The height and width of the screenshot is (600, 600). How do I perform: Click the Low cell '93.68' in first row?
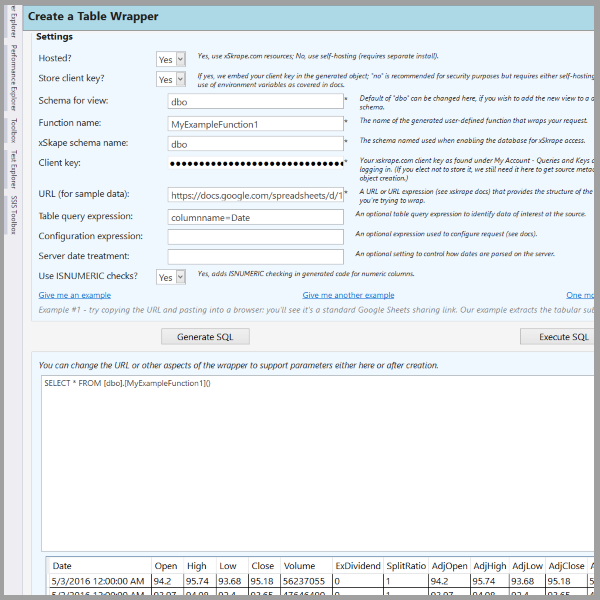click(230, 581)
